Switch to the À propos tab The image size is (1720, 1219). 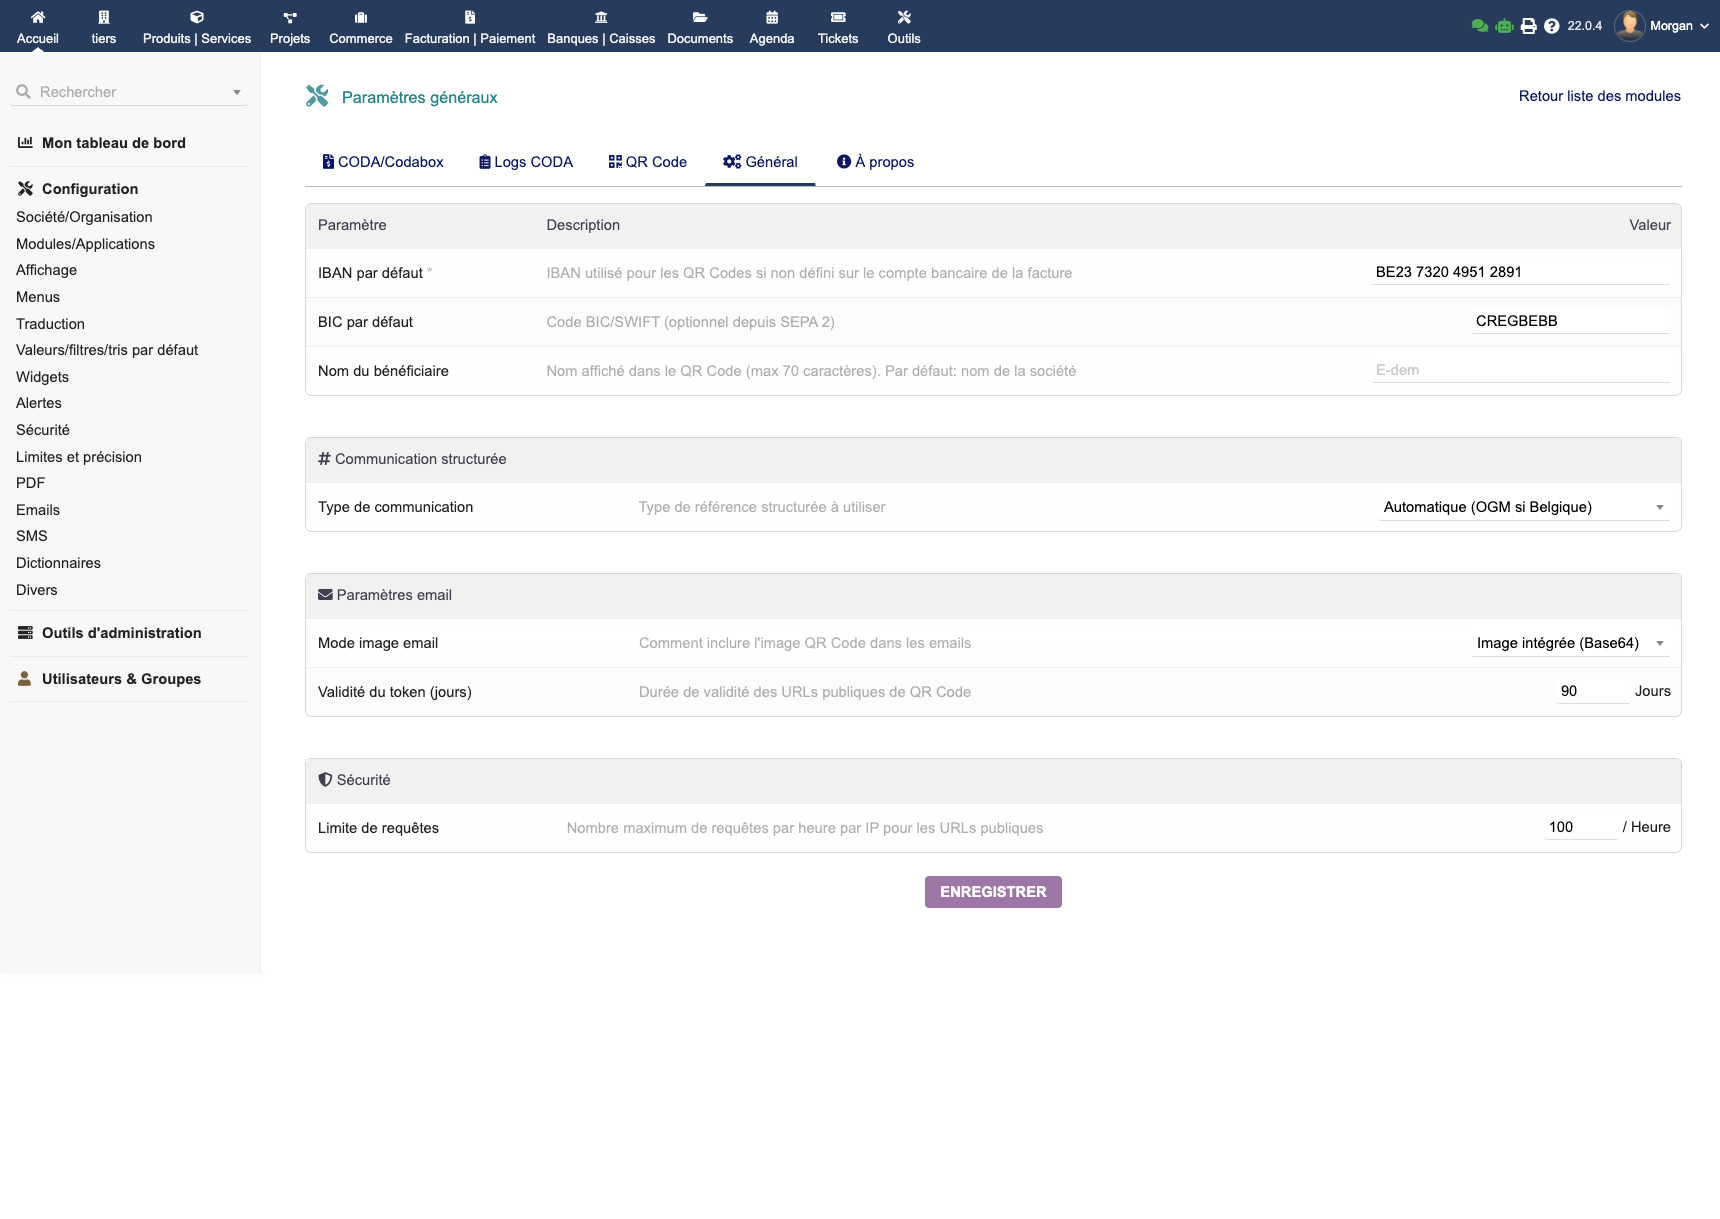875,162
